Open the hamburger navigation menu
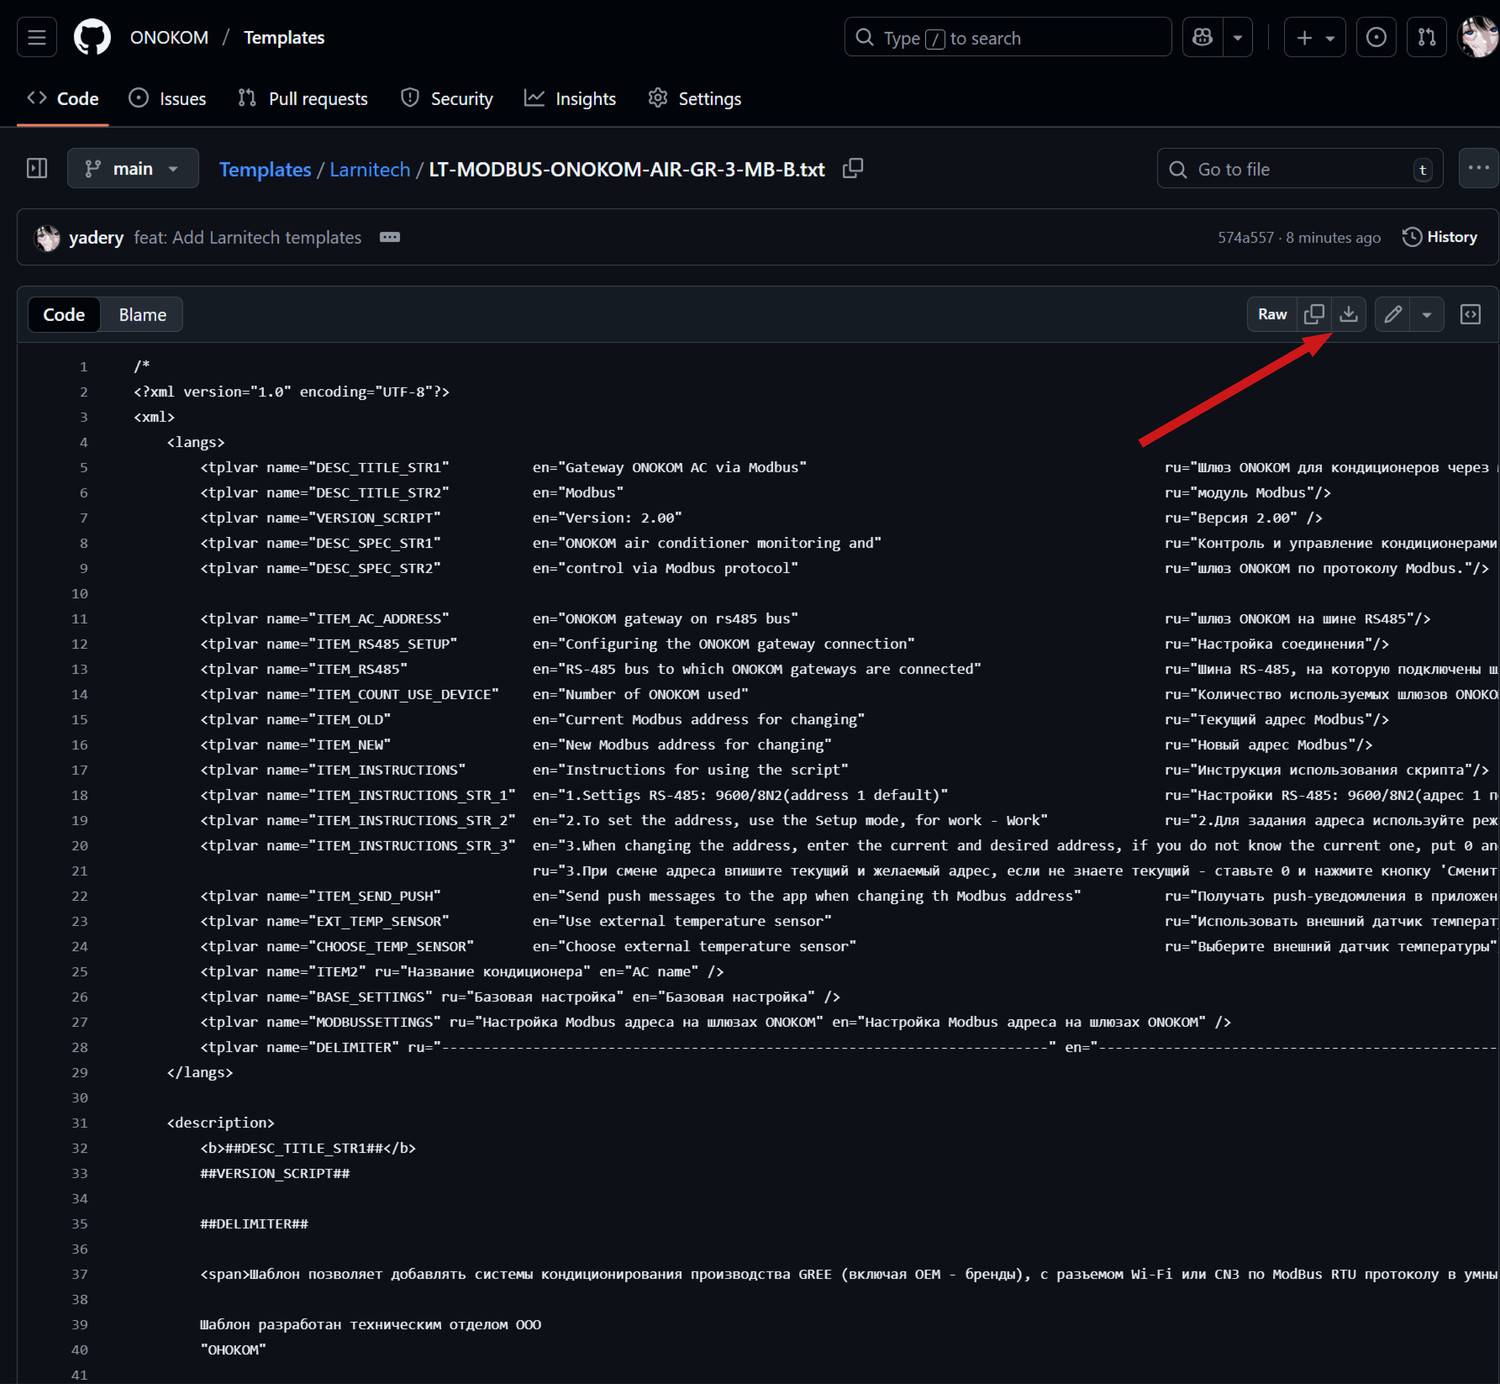Image resolution: width=1500 pixels, height=1384 pixels. (37, 38)
